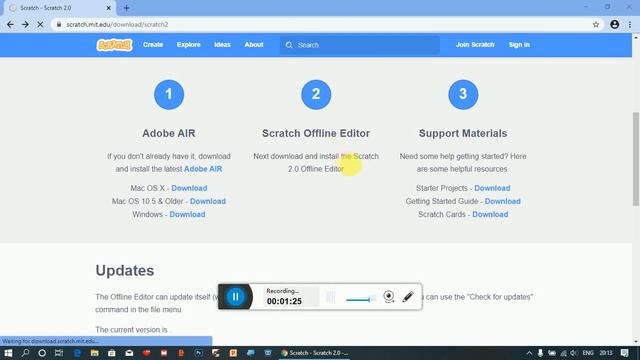Switch to the Chrome Scratch taskbar window

(x=315, y=353)
